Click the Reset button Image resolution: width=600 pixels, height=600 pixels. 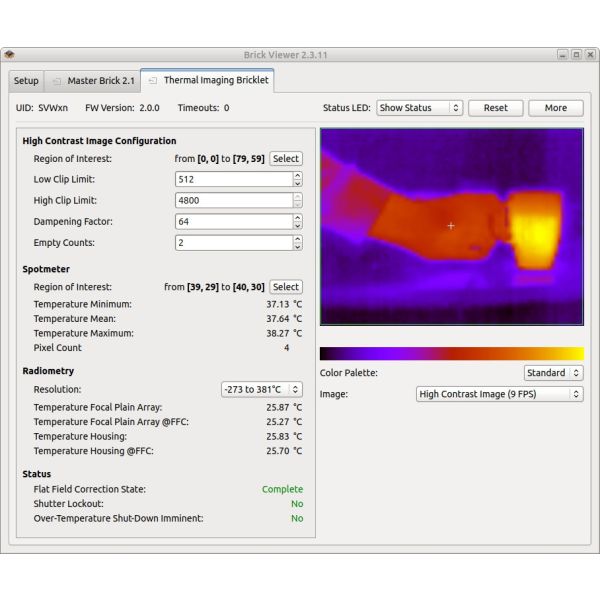496,108
